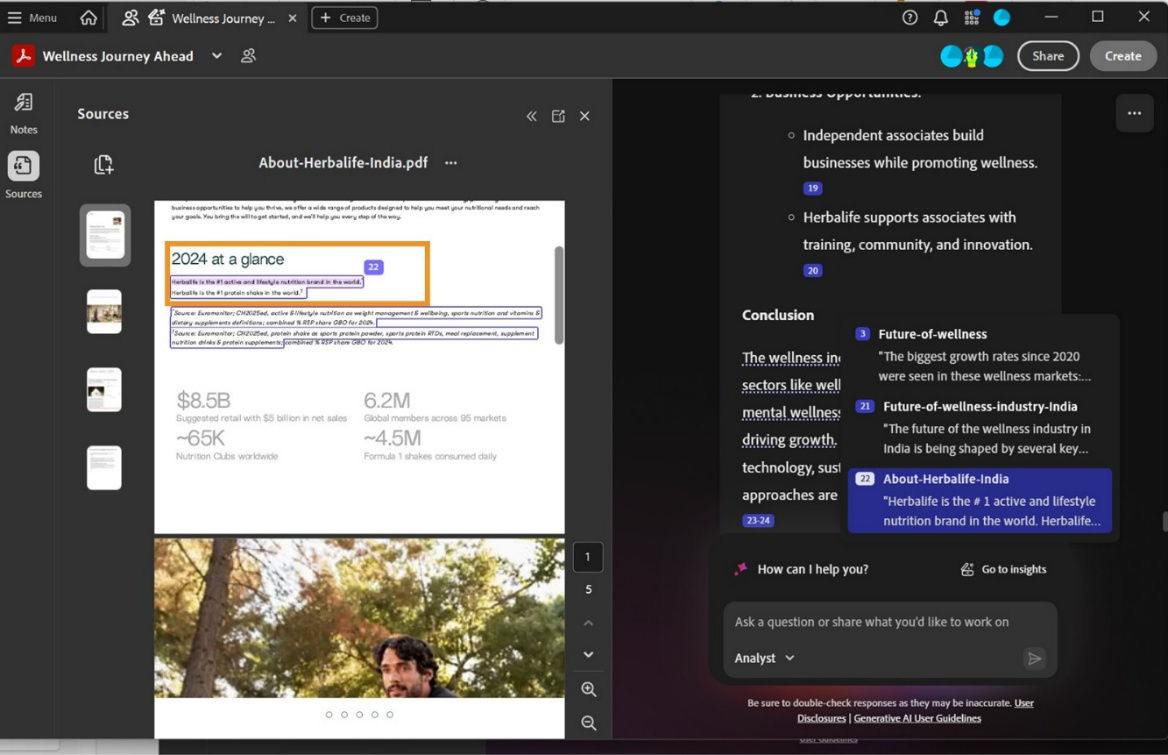The width and height of the screenshot is (1168, 755).
Task: Open the notifications bell
Action: [x=939, y=17]
